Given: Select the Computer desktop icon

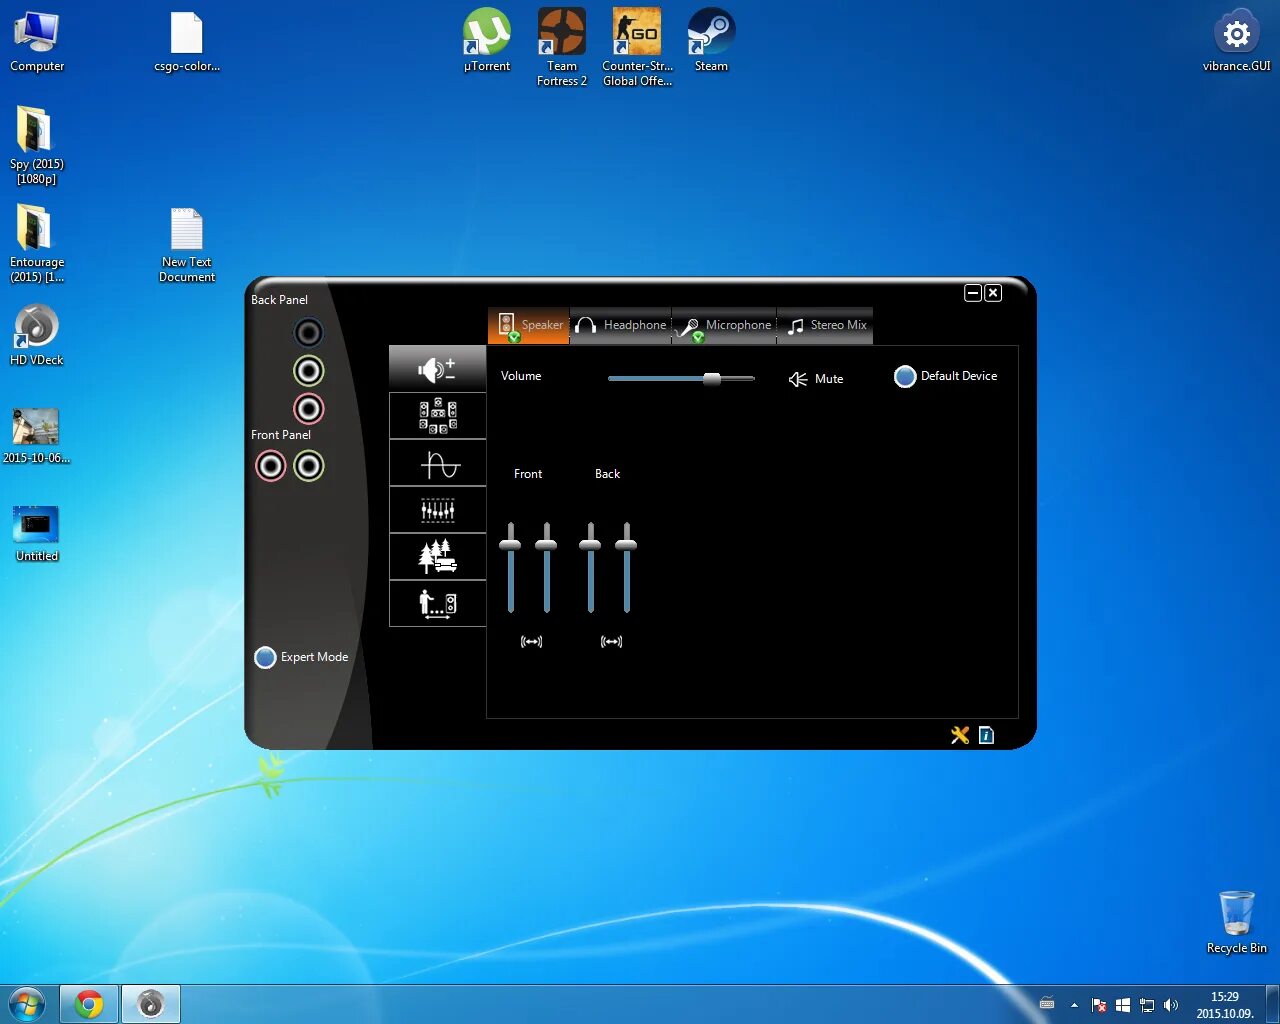Looking at the screenshot, I should 37,41.
